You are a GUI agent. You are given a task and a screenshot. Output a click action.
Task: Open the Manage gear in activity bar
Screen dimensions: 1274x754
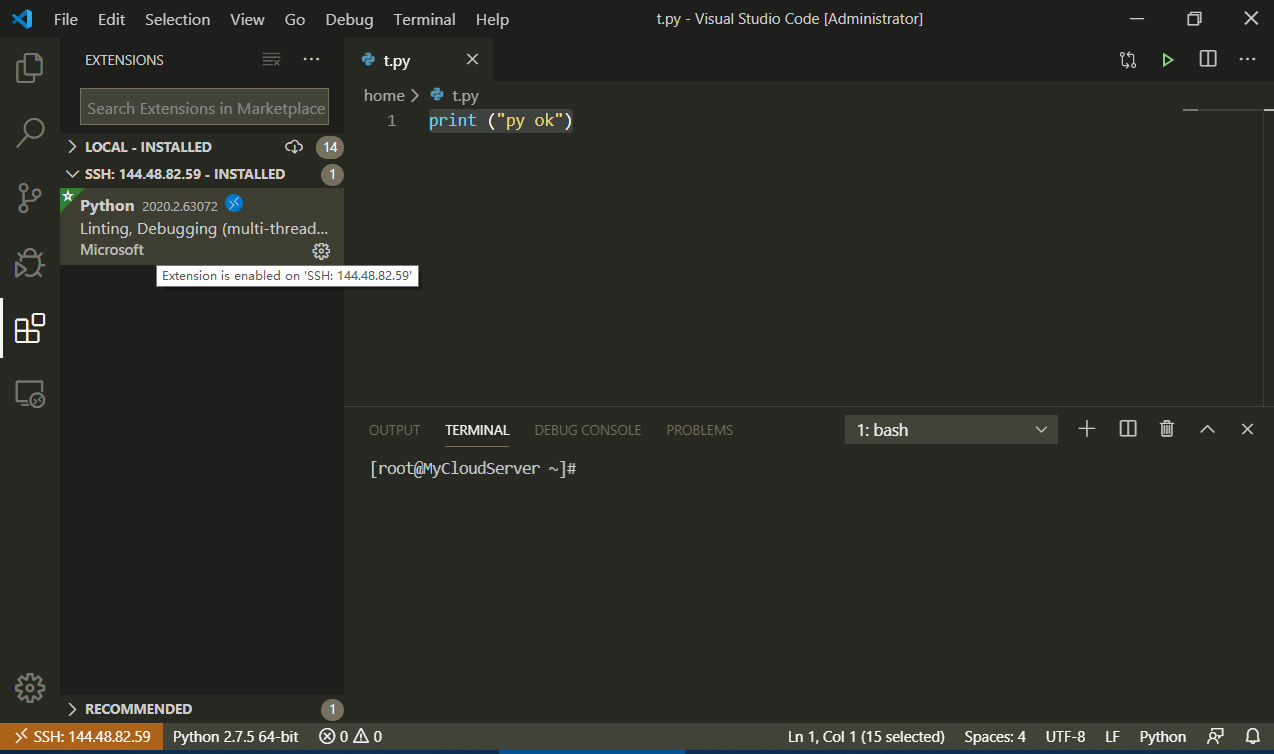30,688
